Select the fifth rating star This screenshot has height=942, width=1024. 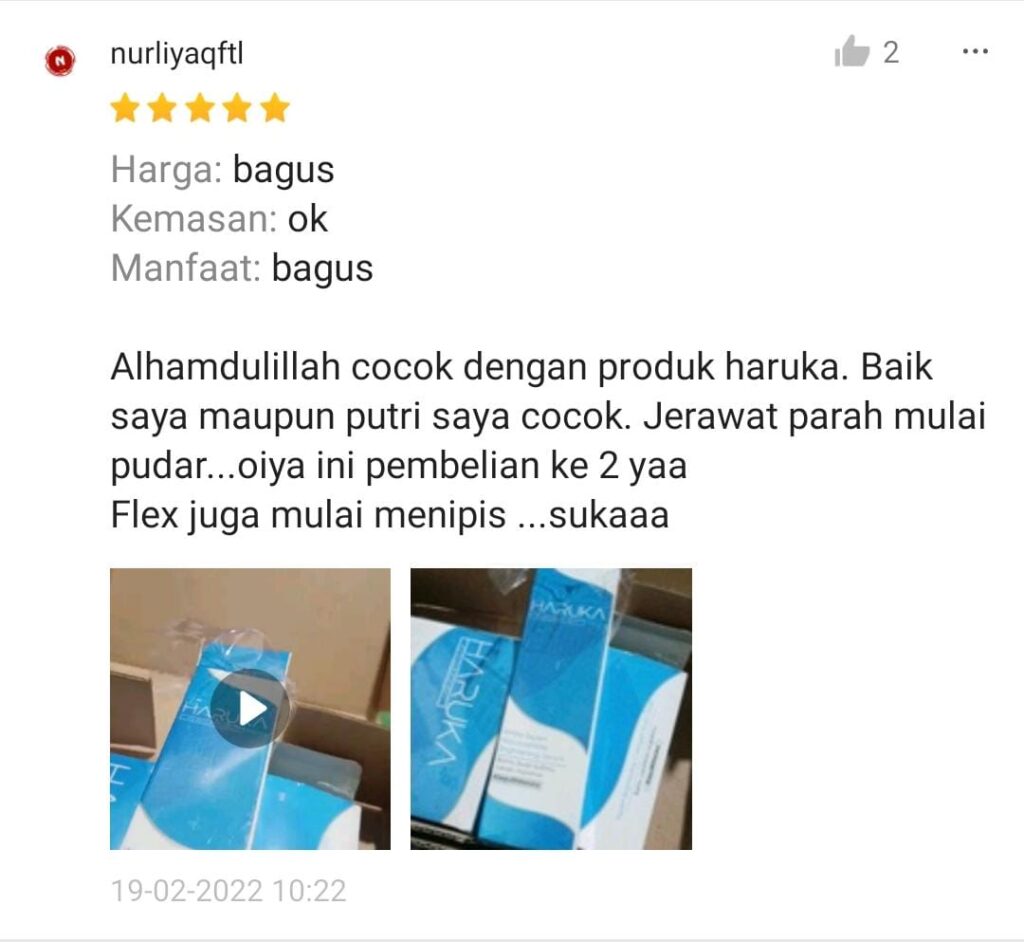(276, 108)
